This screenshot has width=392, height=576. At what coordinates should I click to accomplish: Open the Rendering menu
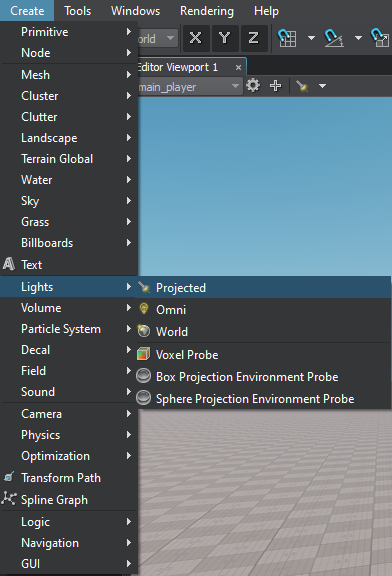point(207,11)
